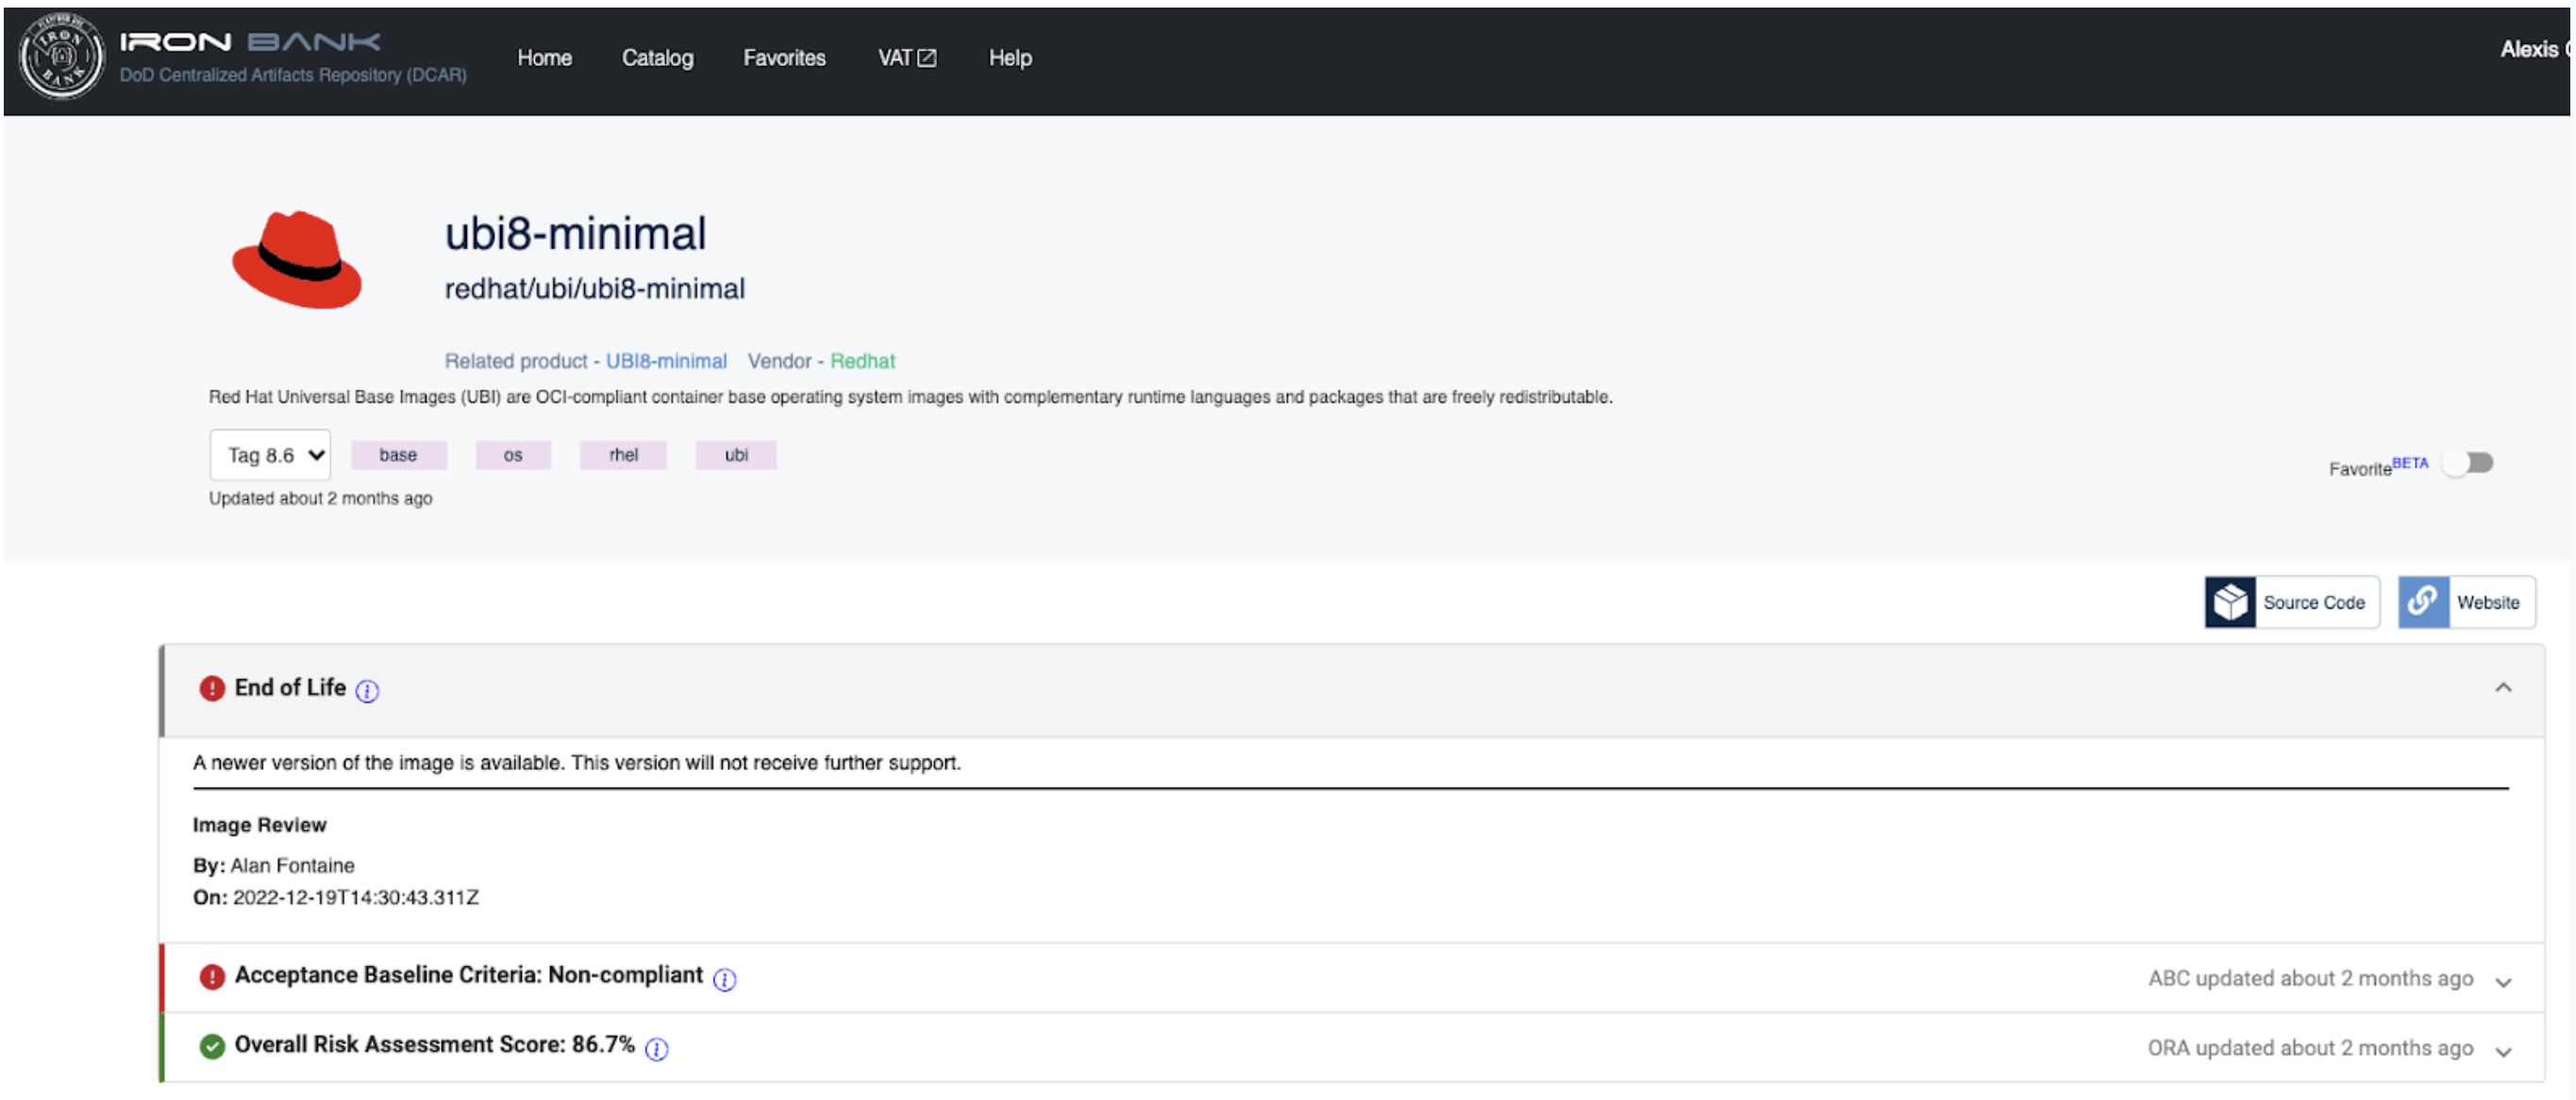2576x1100 pixels.
Task: Click the red End of Life alert icon
Action: (x=212, y=688)
